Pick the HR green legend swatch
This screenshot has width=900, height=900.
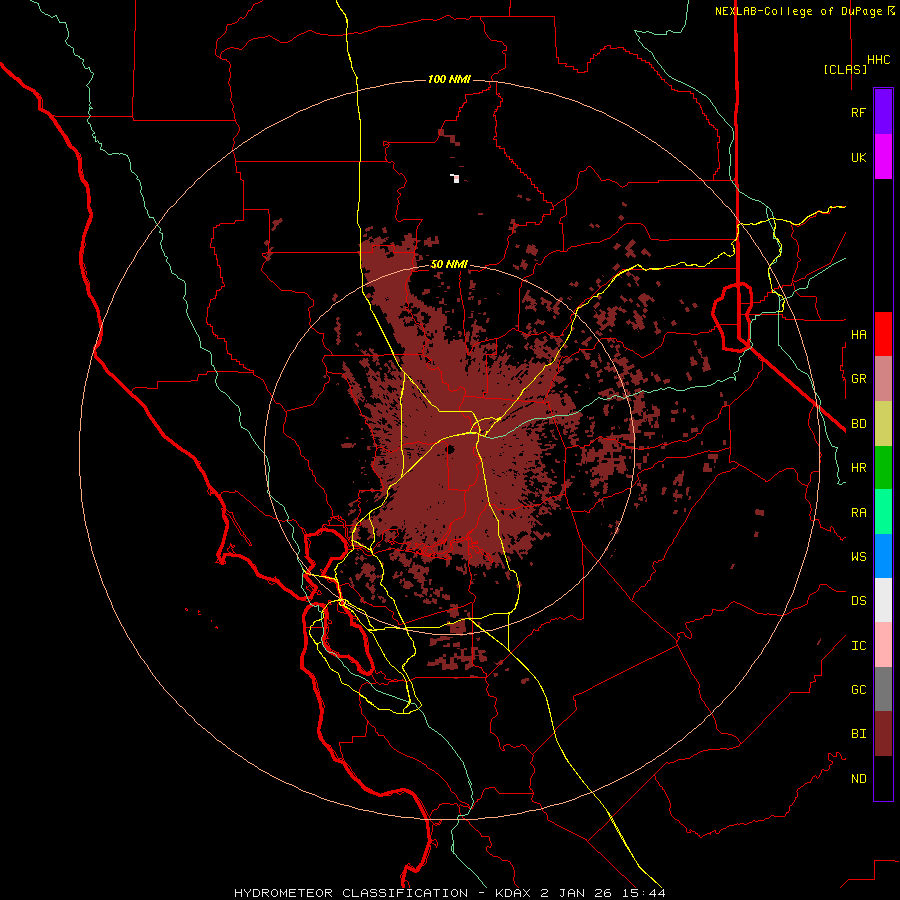click(x=883, y=468)
